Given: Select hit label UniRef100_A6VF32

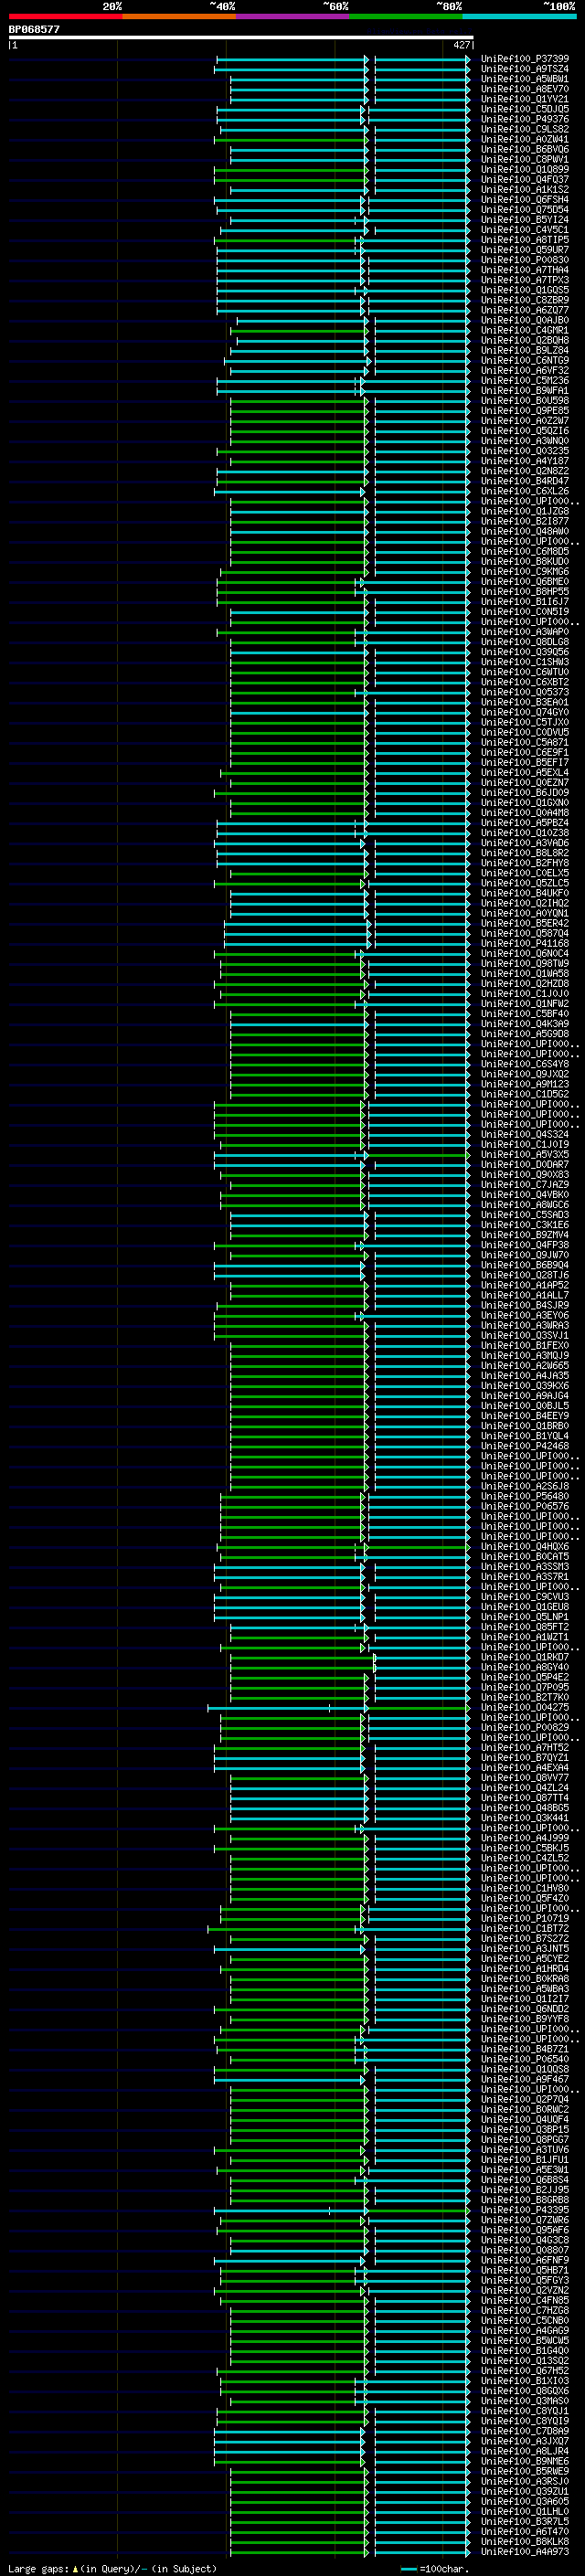Looking at the screenshot, I should [525, 371].
